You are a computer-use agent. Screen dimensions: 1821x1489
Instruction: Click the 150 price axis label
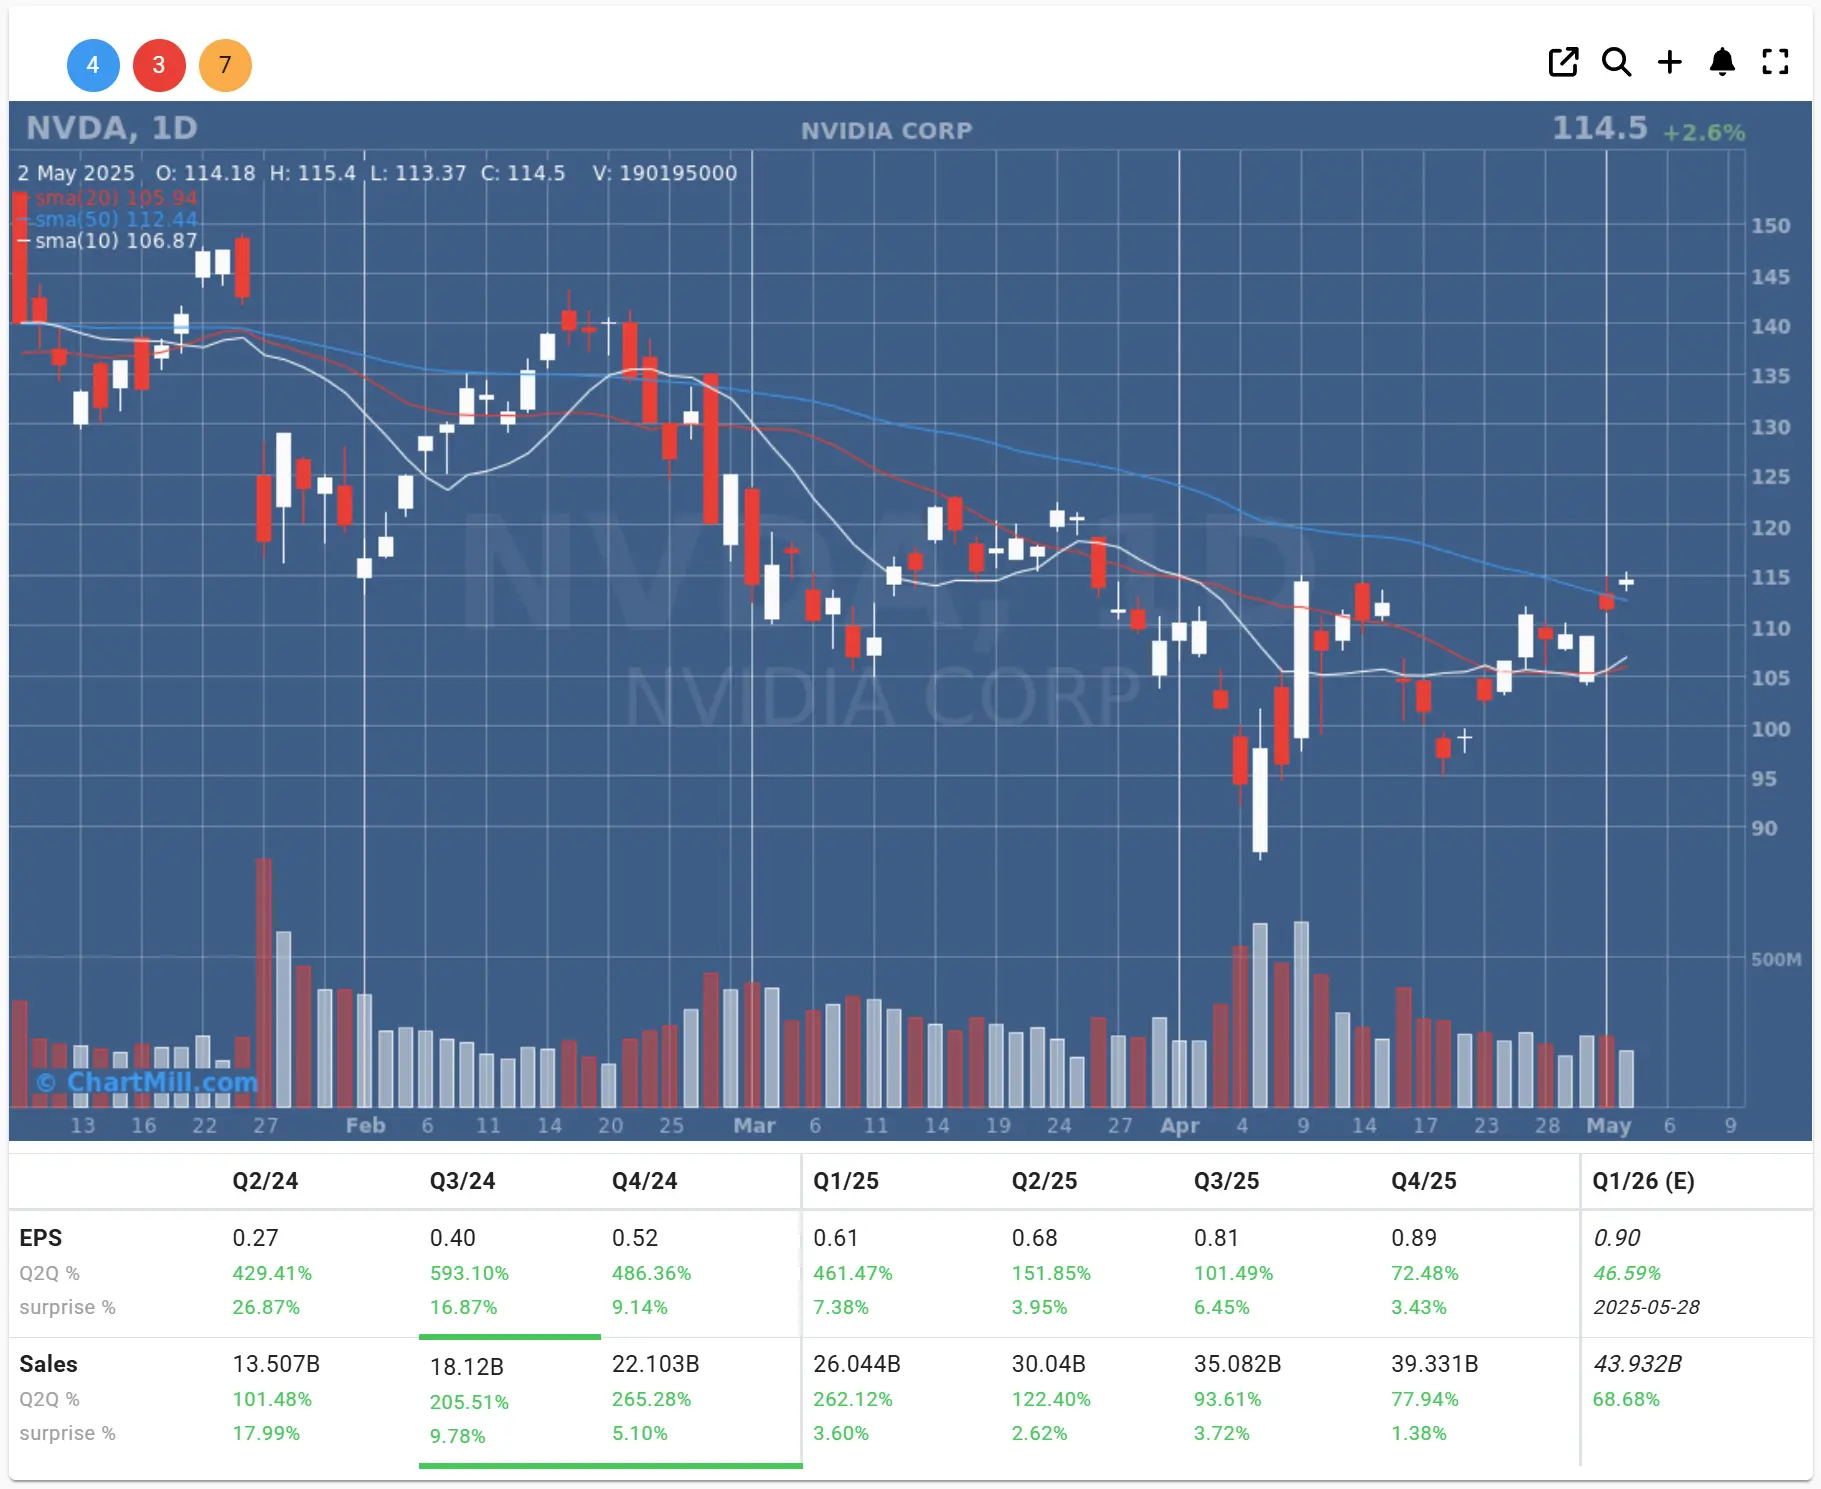1770,226
